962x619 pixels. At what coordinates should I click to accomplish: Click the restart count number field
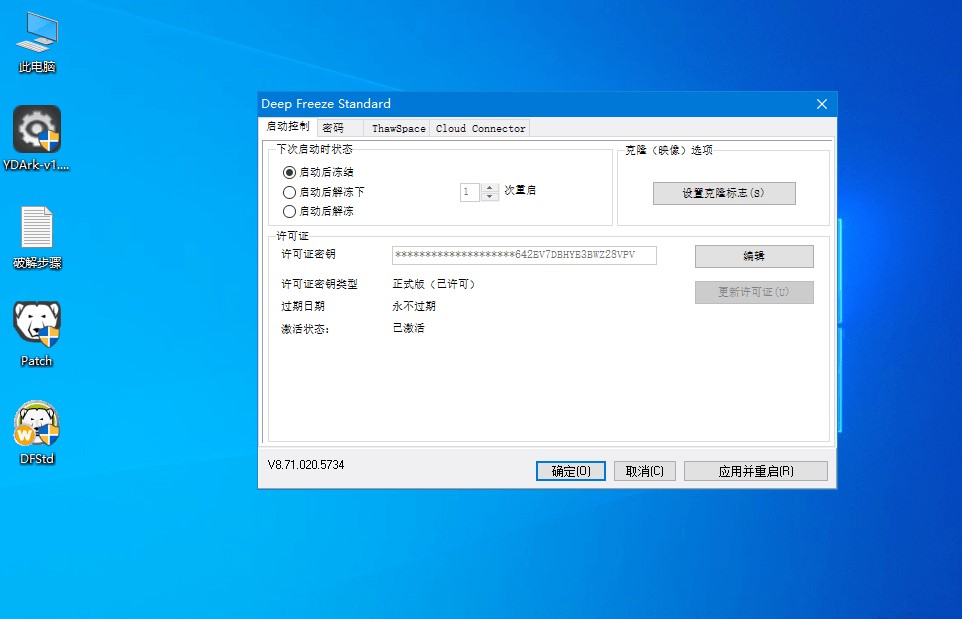click(x=470, y=191)
